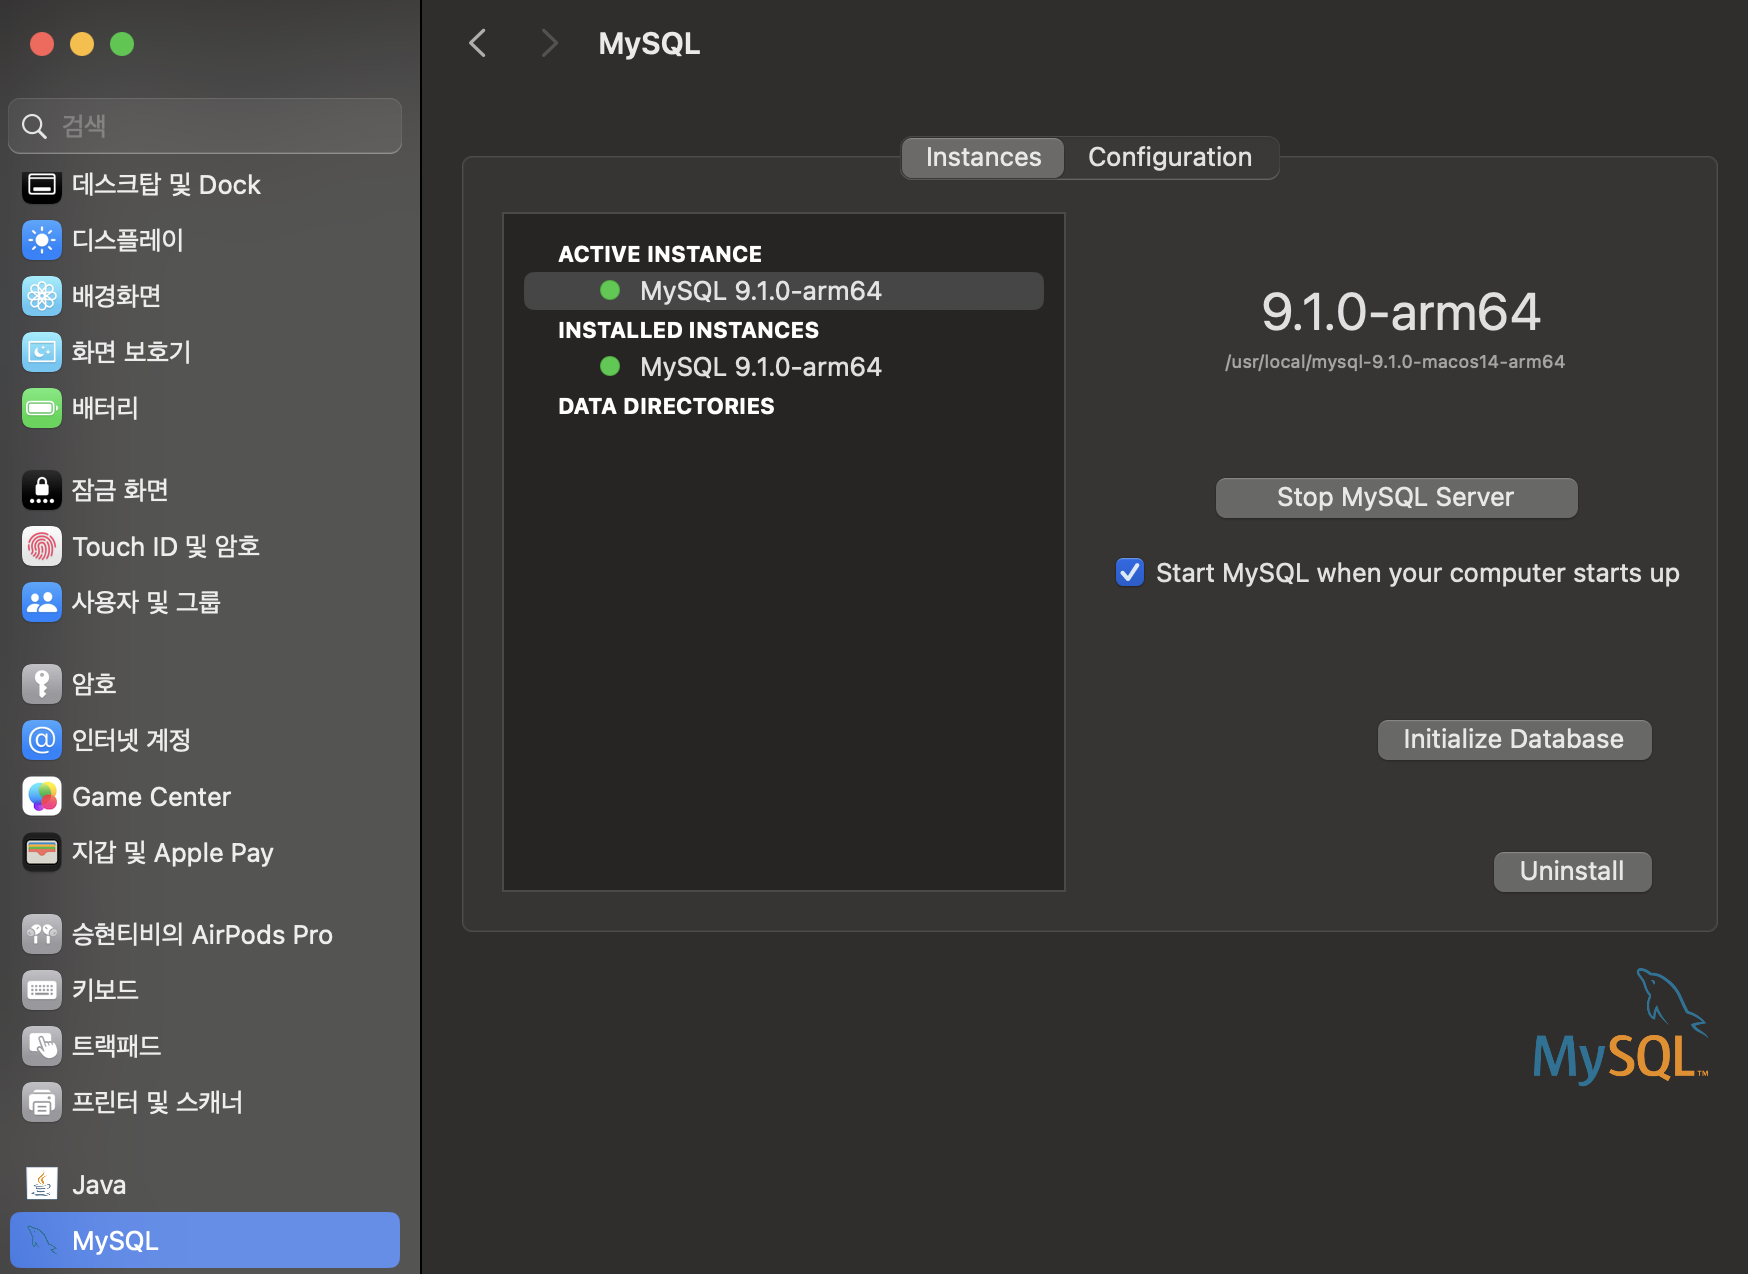Go back with the left chevron
Image resolution: width=1748 pixels, height=1274 pixels.
(x=478, y=43)
